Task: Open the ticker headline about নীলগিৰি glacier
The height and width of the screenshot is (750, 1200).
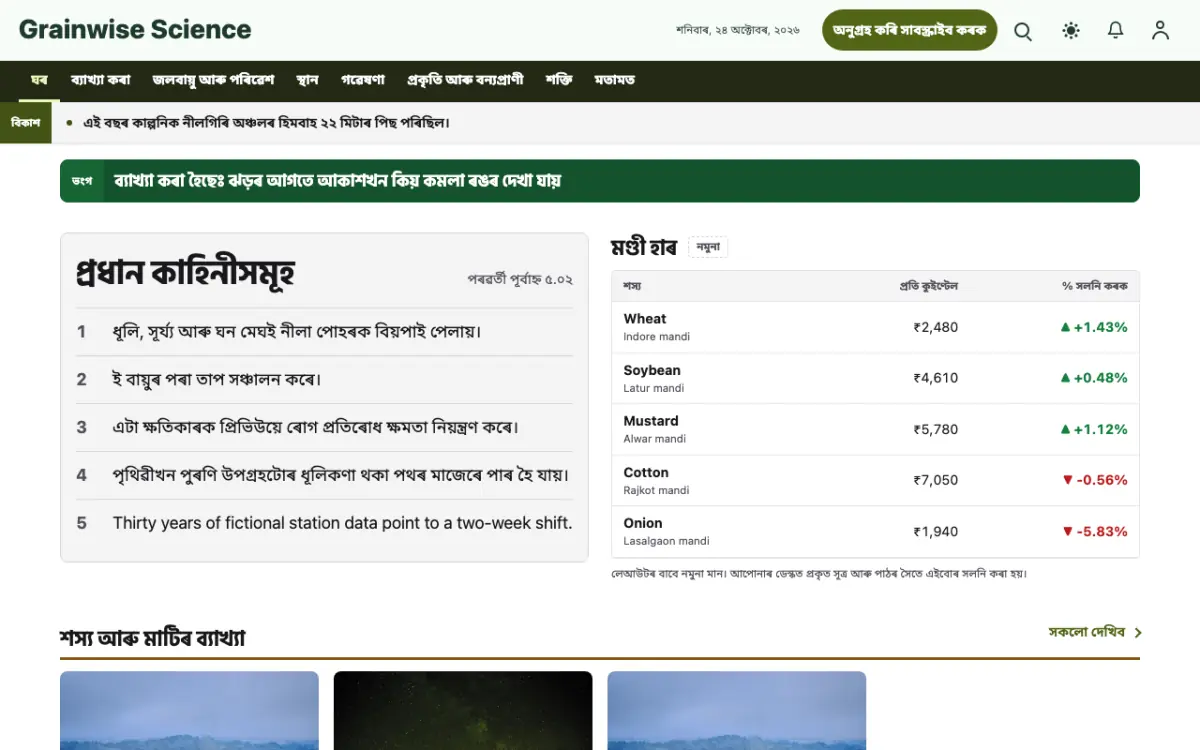Action: coord(266,123)
